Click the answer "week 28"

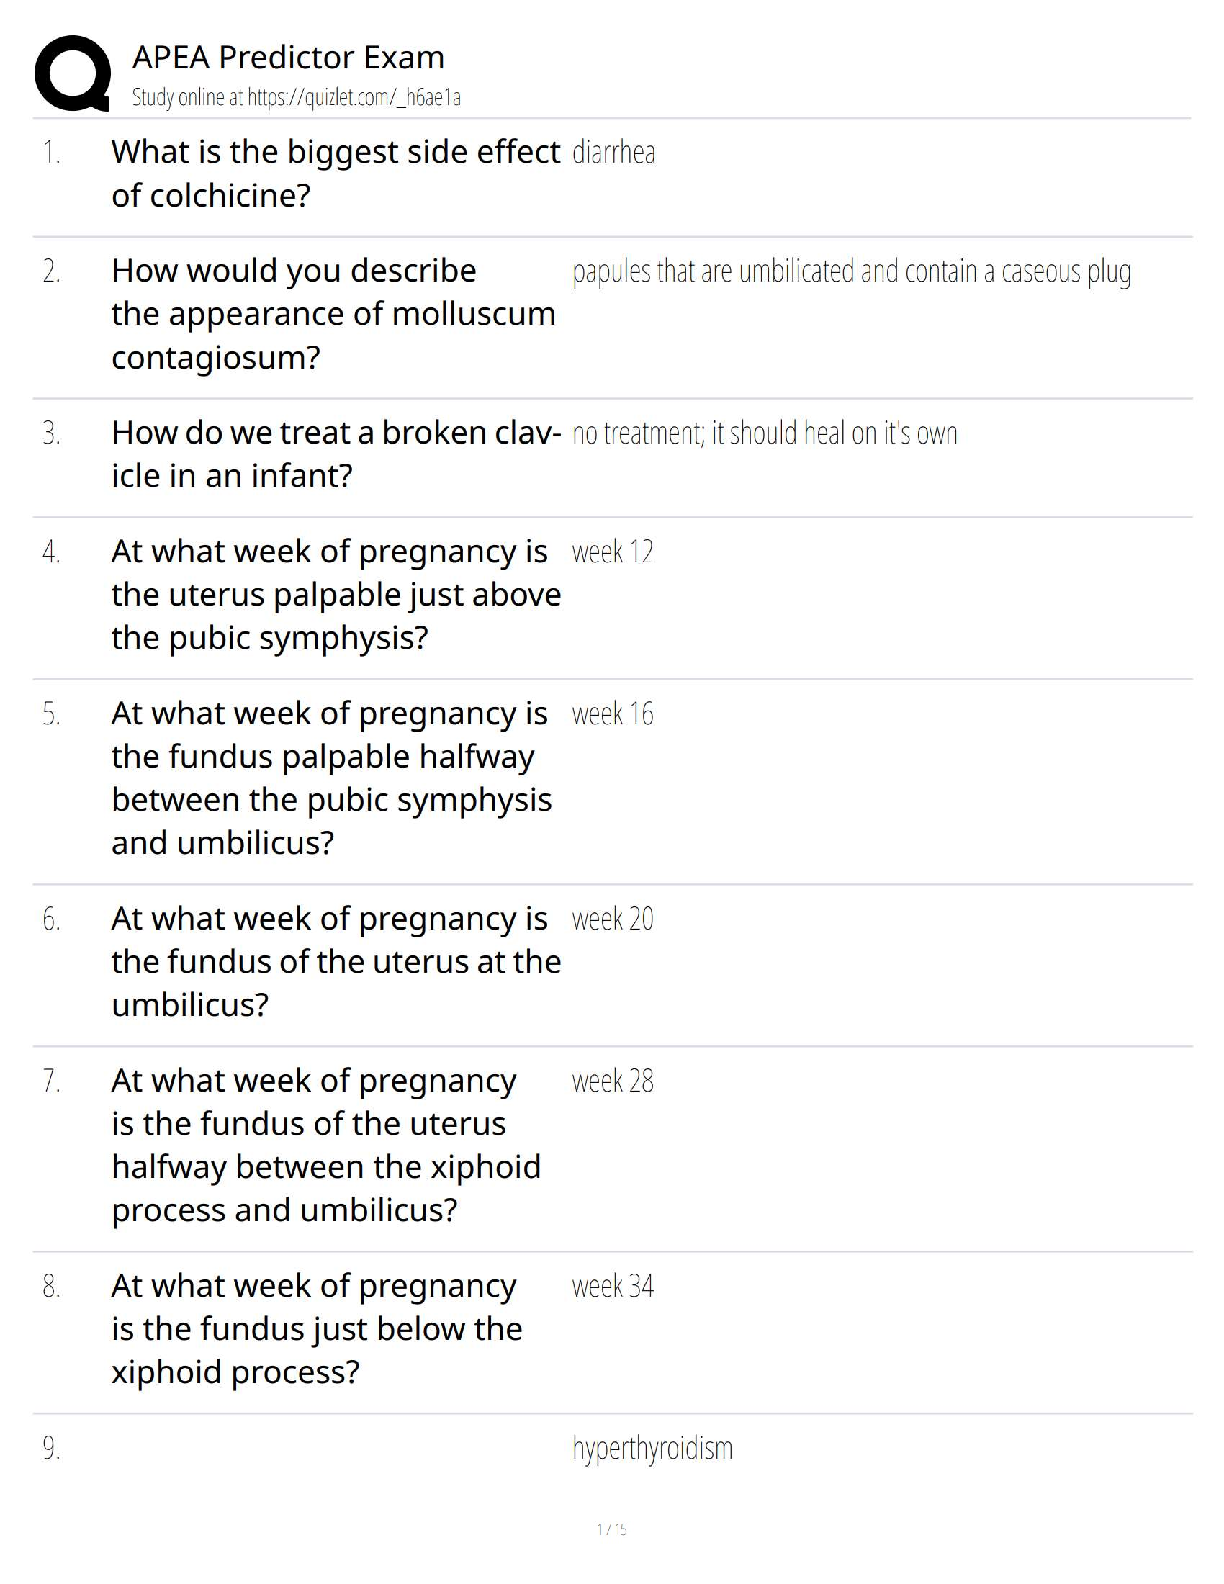pos(612,1081)
